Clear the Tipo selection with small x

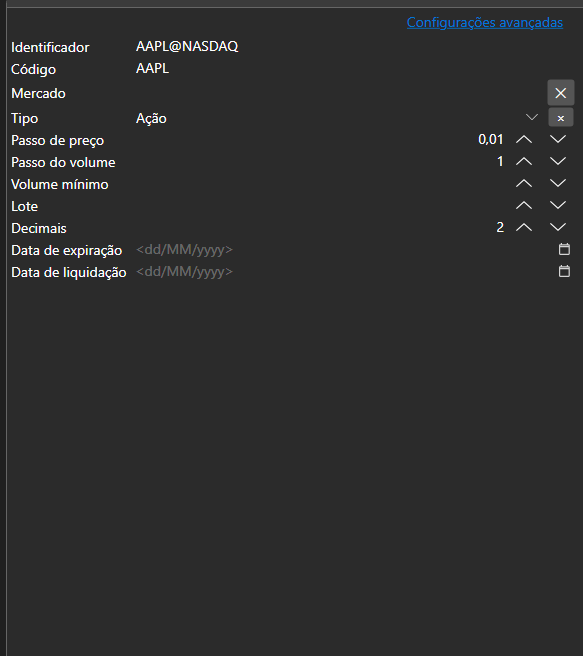tap(561, 118)
